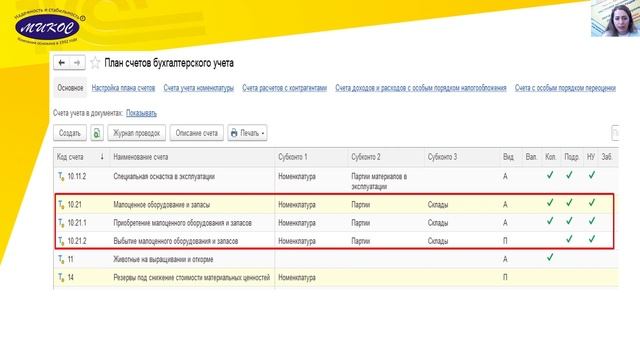
Task: Click the account icon of row 10.21.2
Action: coord(61,241)
